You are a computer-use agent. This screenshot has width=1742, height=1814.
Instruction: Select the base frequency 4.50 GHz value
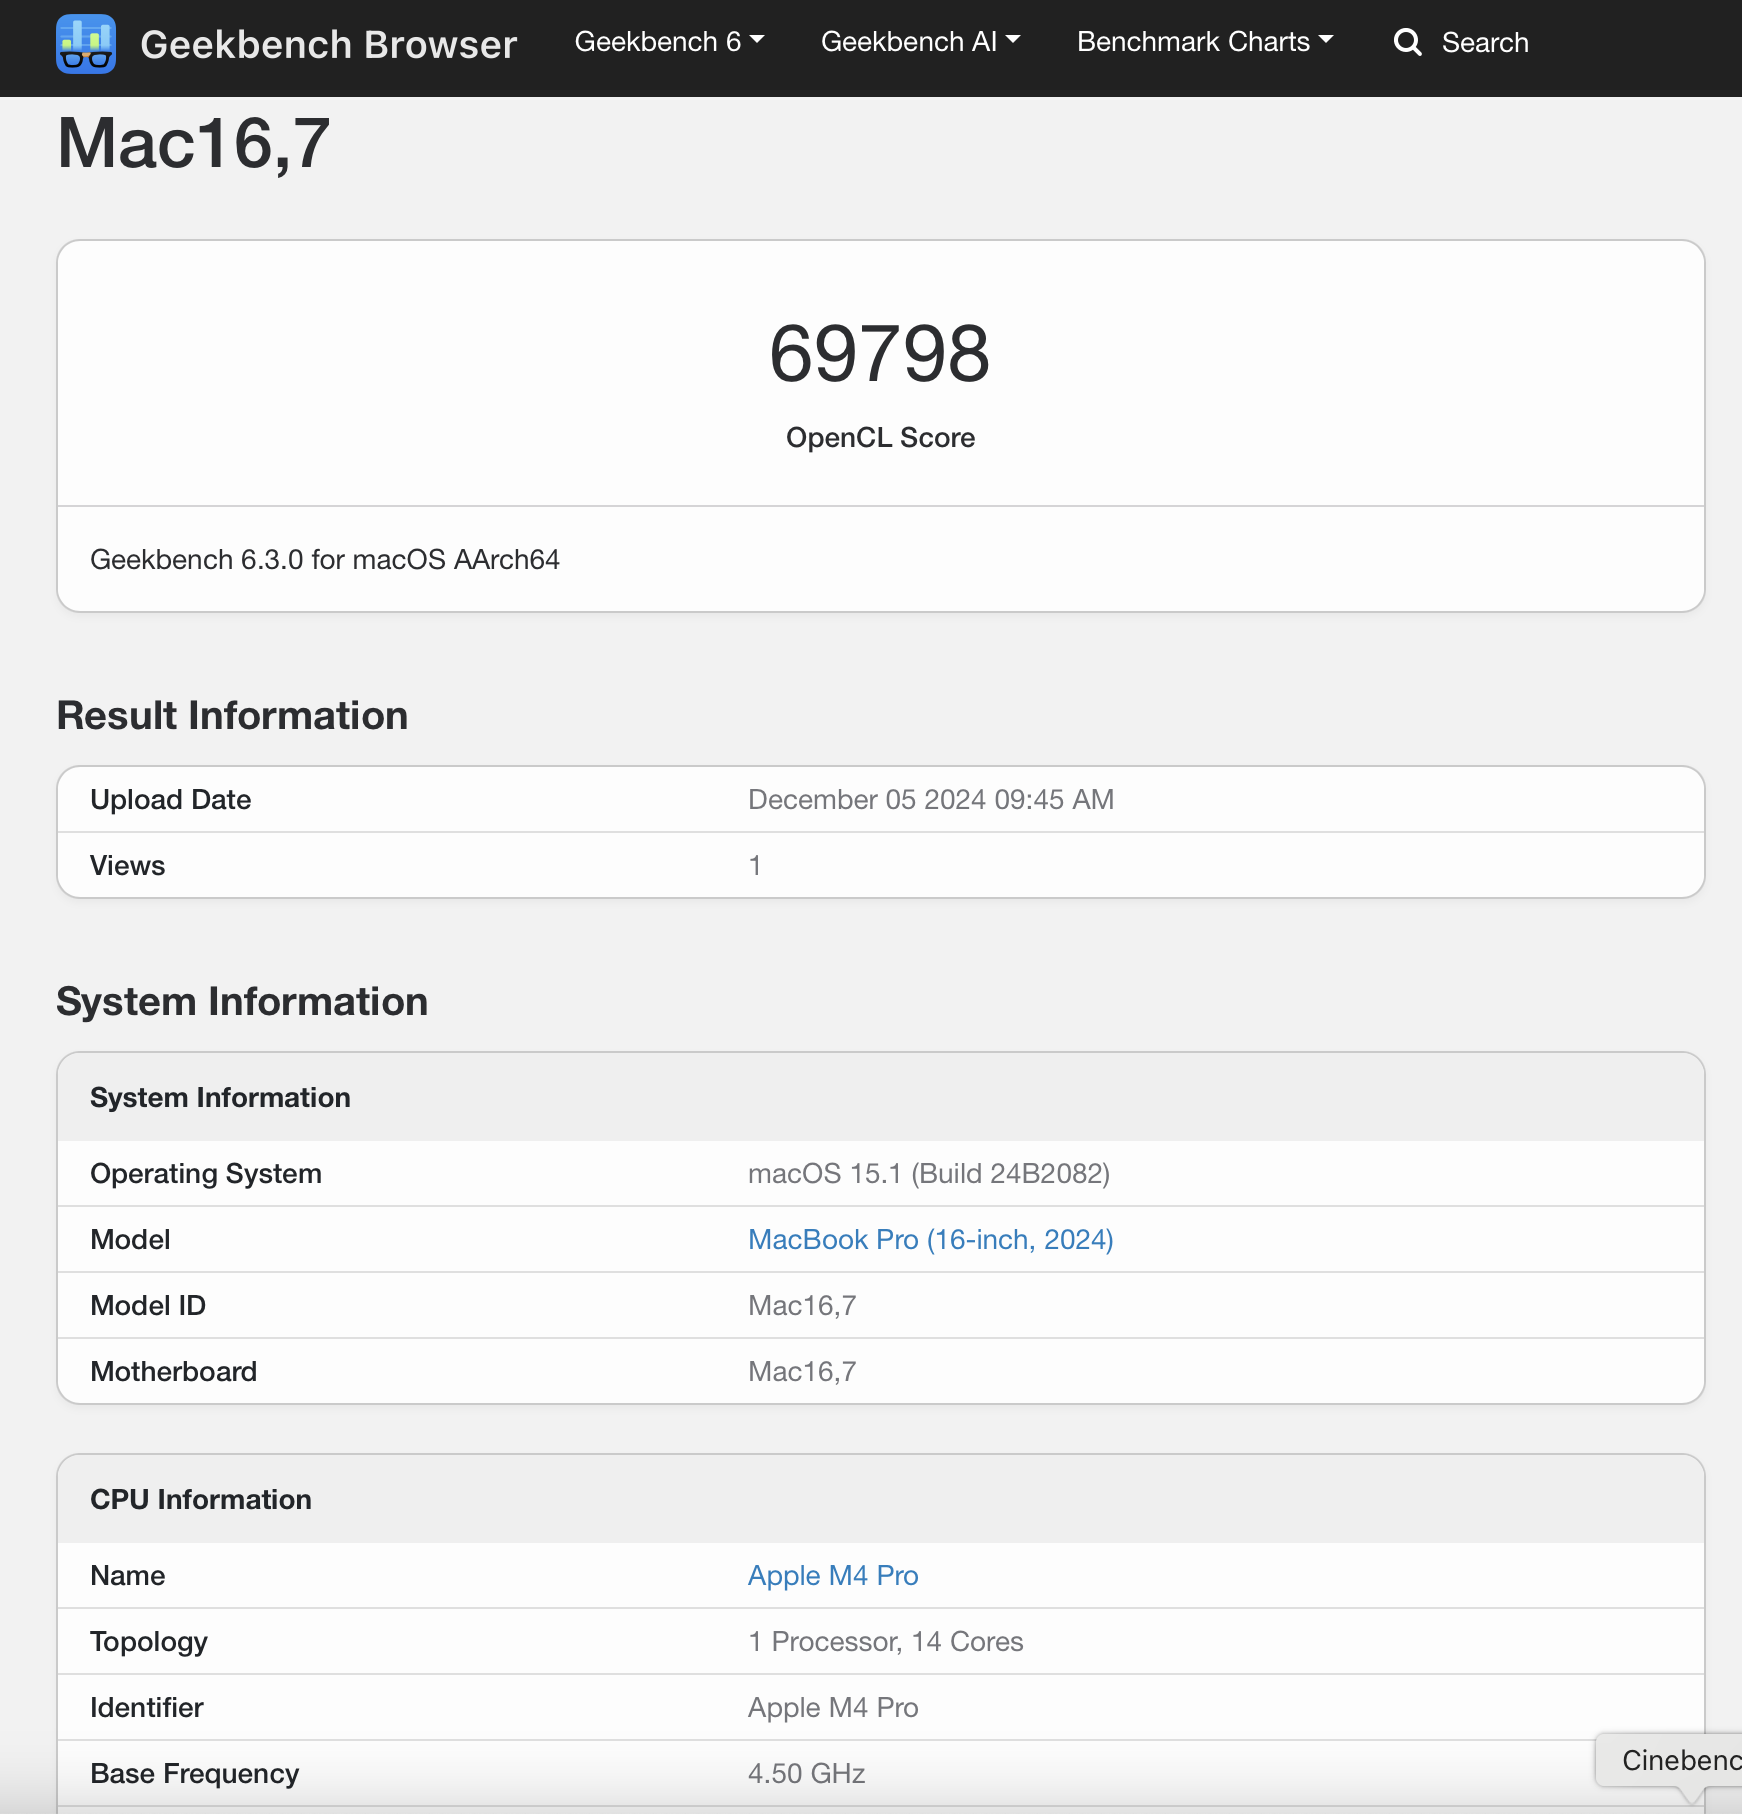pos(807,1774)
